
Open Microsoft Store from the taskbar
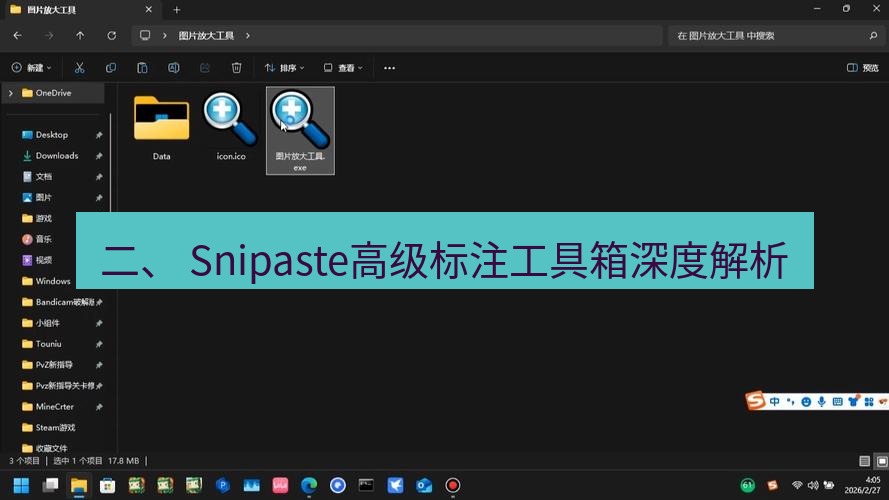(x=108, y=485)
